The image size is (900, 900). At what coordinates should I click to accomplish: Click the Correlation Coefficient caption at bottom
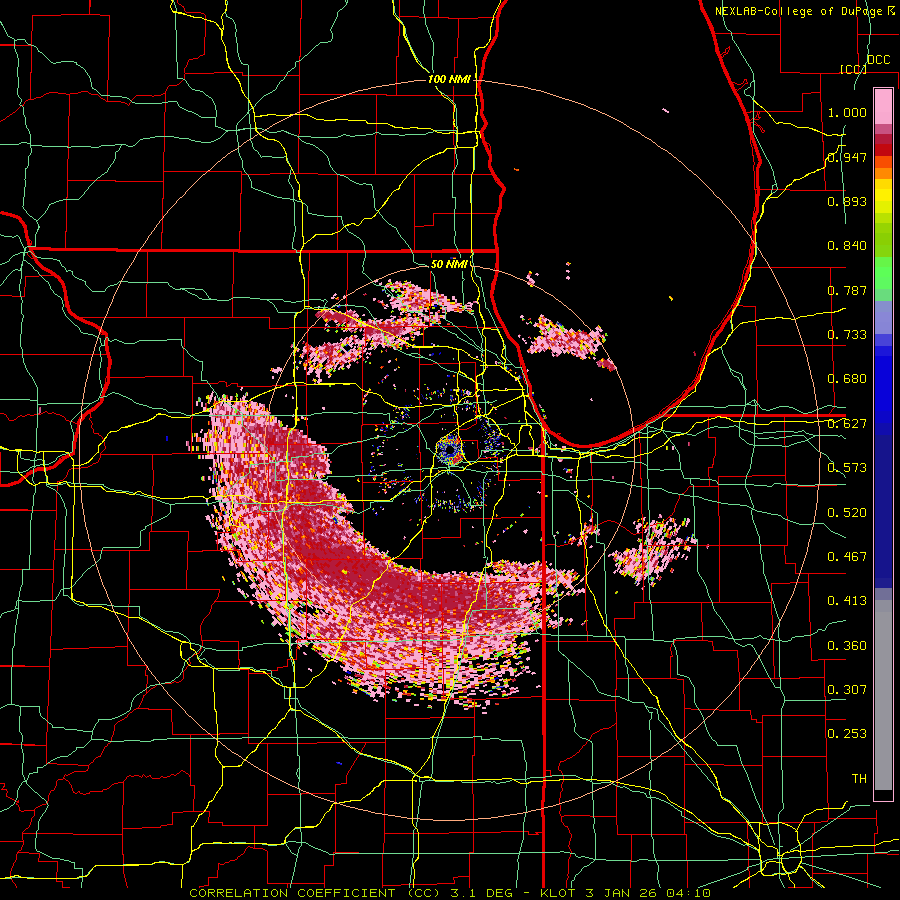[449, 893]
